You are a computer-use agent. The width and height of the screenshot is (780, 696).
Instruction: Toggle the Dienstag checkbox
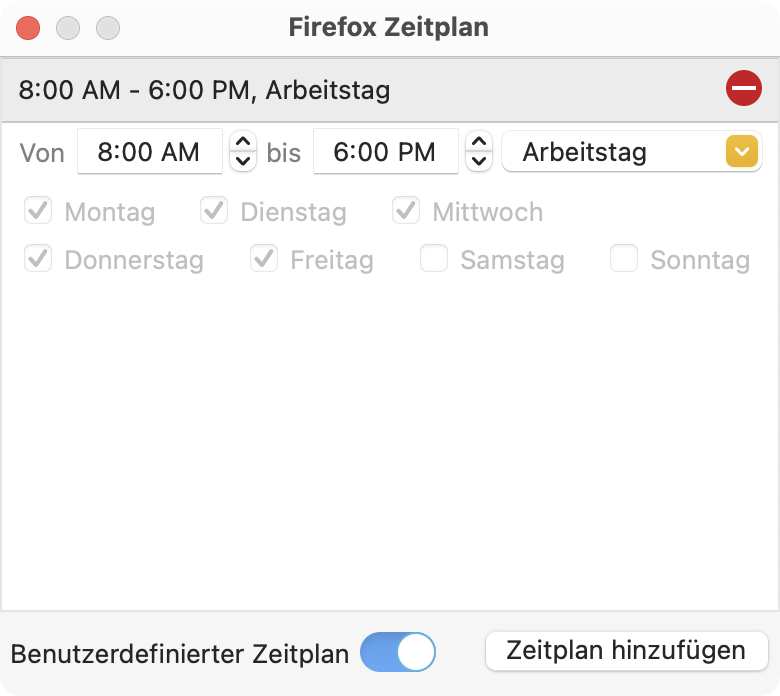click(x=214, y=210)
